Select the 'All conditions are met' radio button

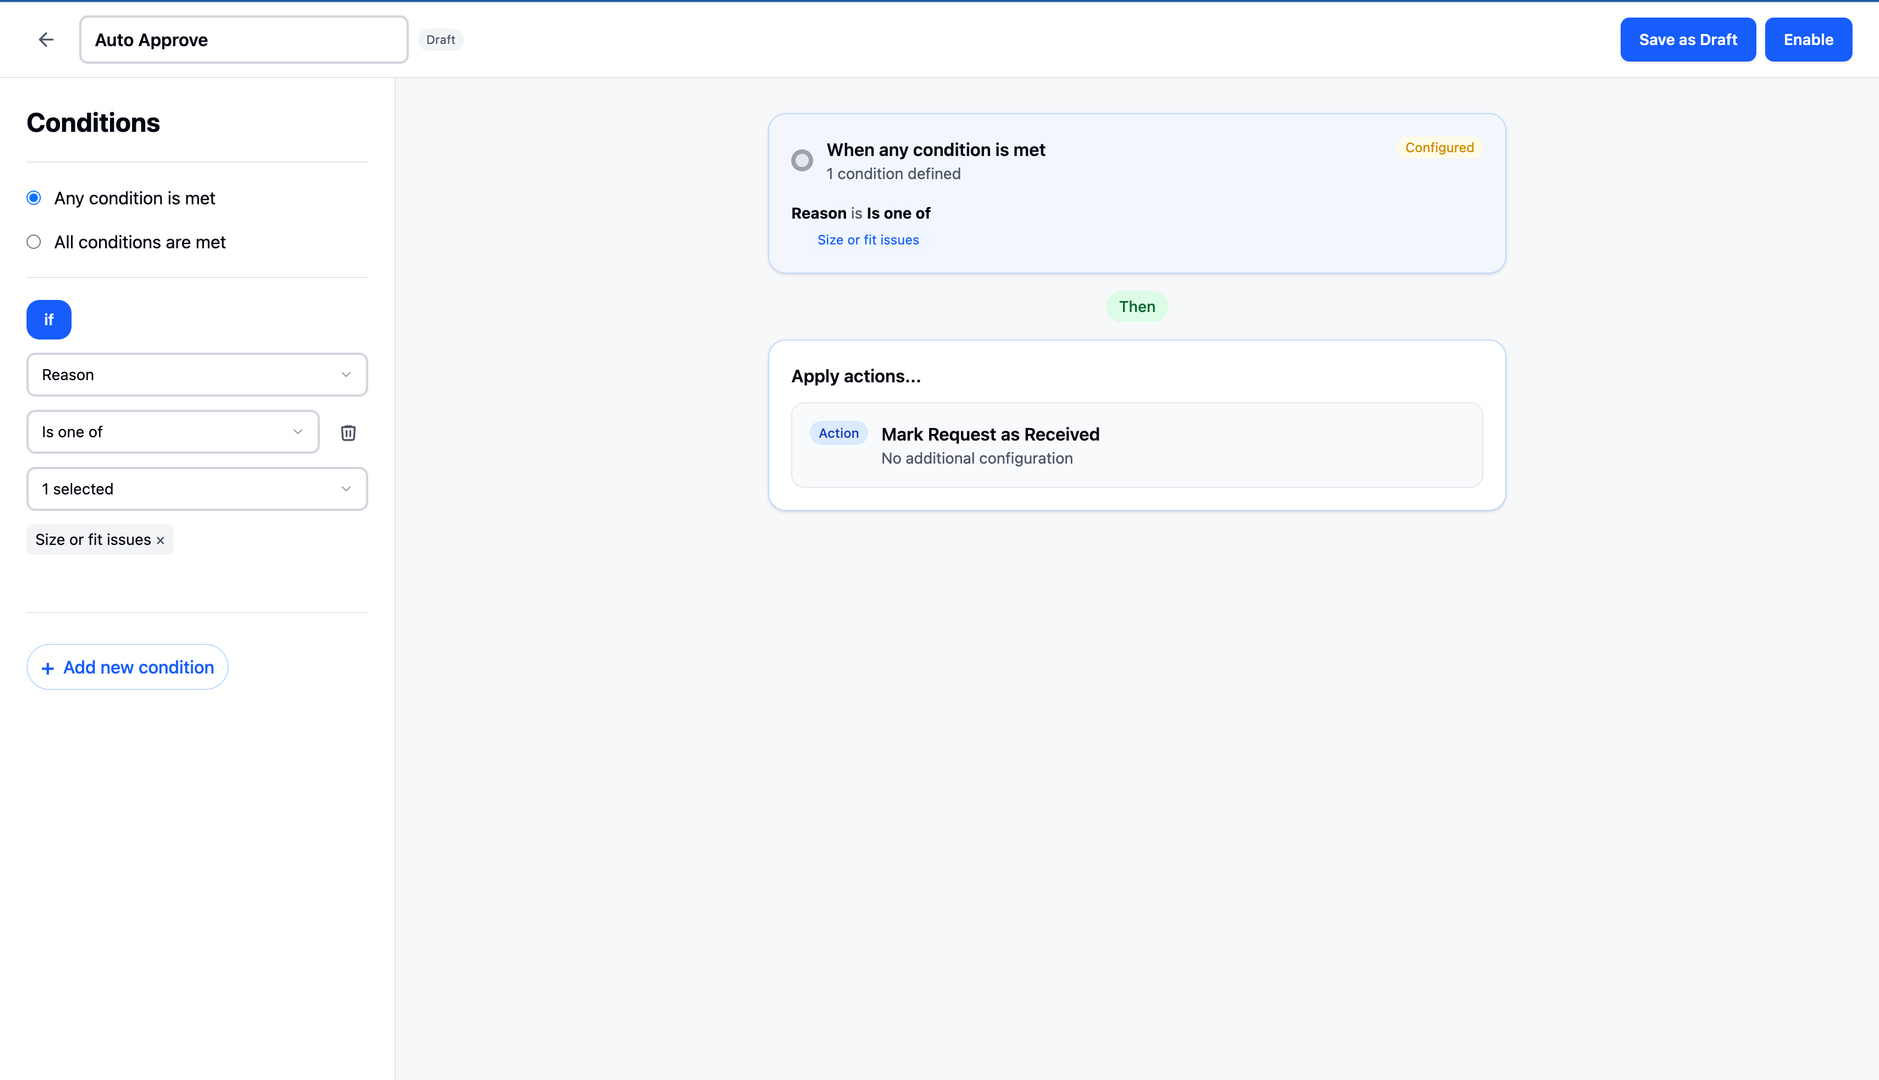coord(33,241)
